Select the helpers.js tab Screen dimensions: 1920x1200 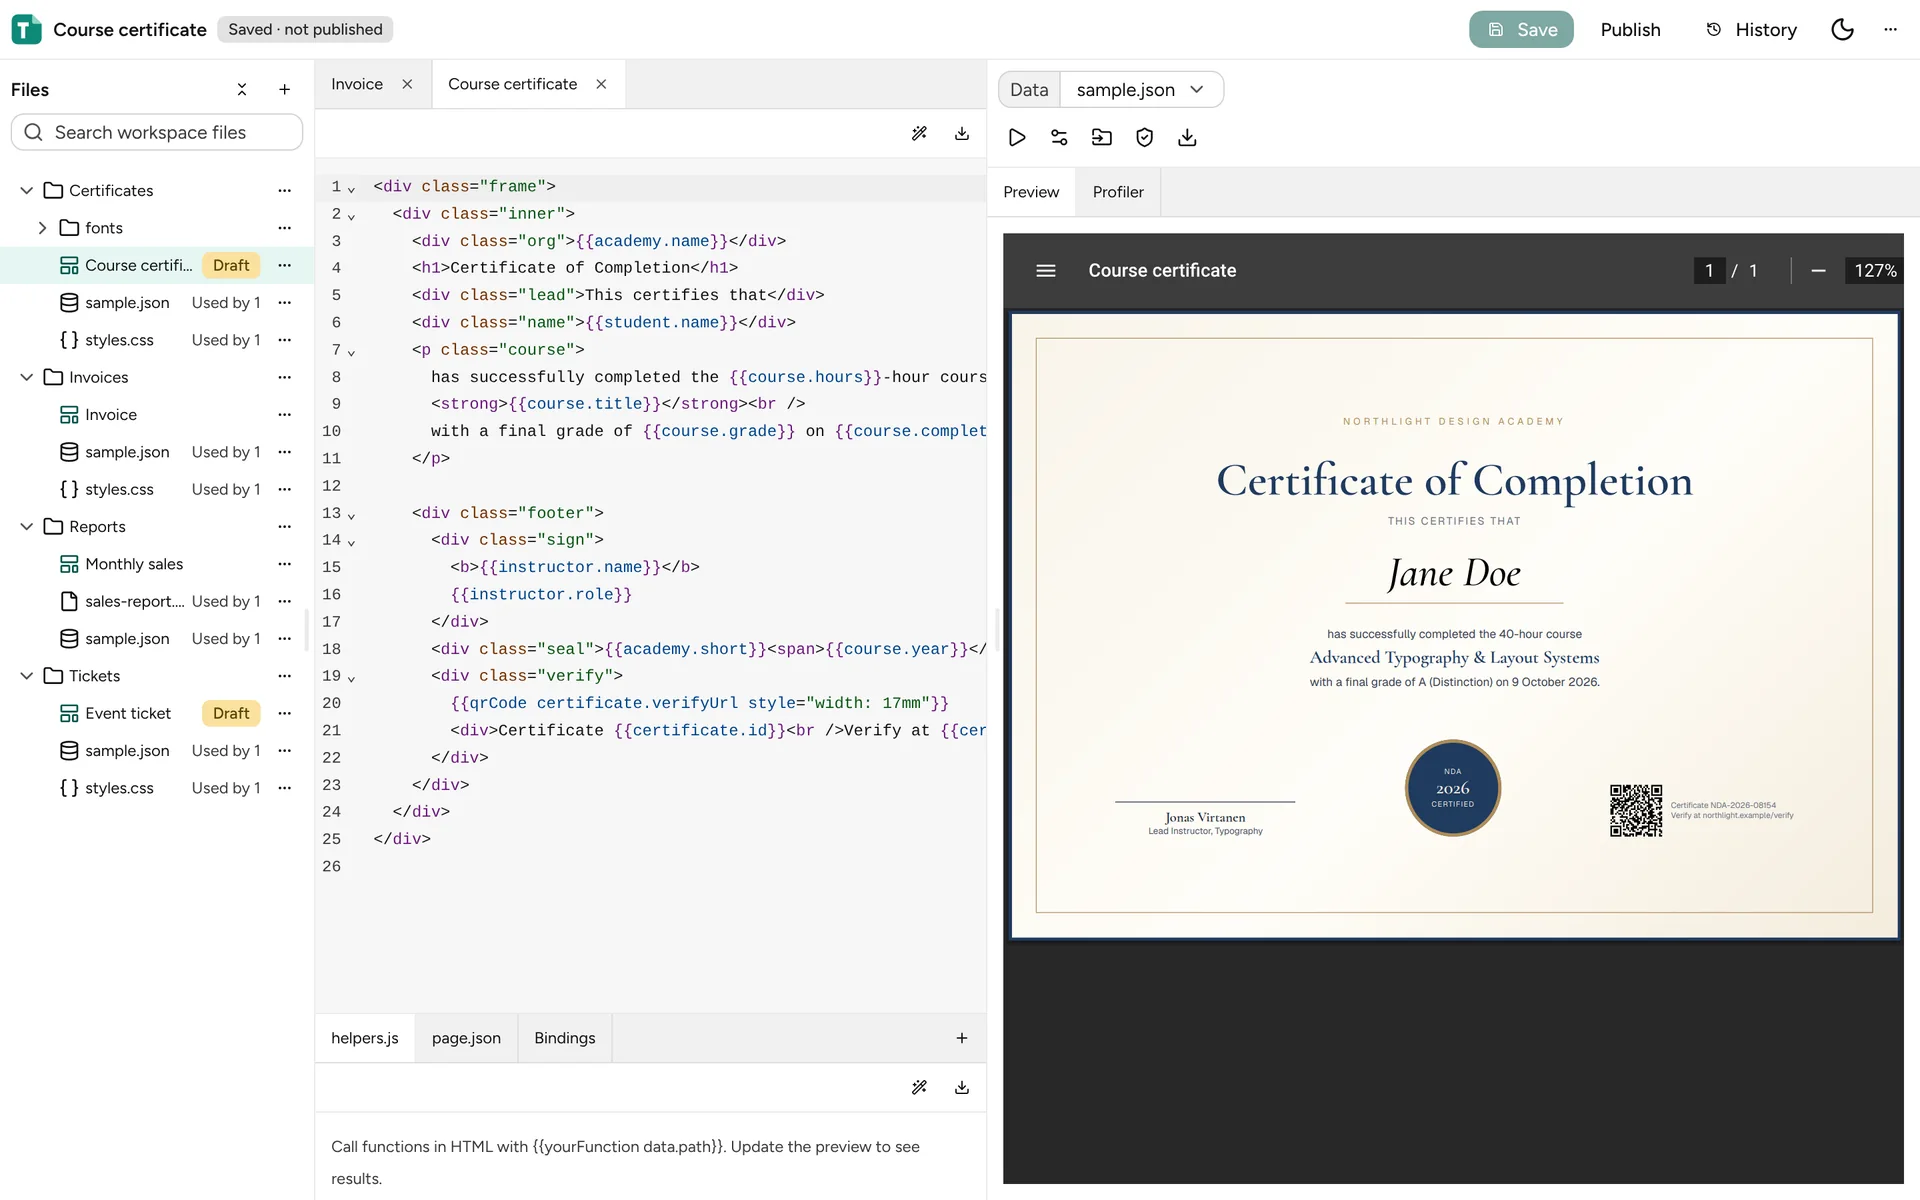(x=365, y=1039)
